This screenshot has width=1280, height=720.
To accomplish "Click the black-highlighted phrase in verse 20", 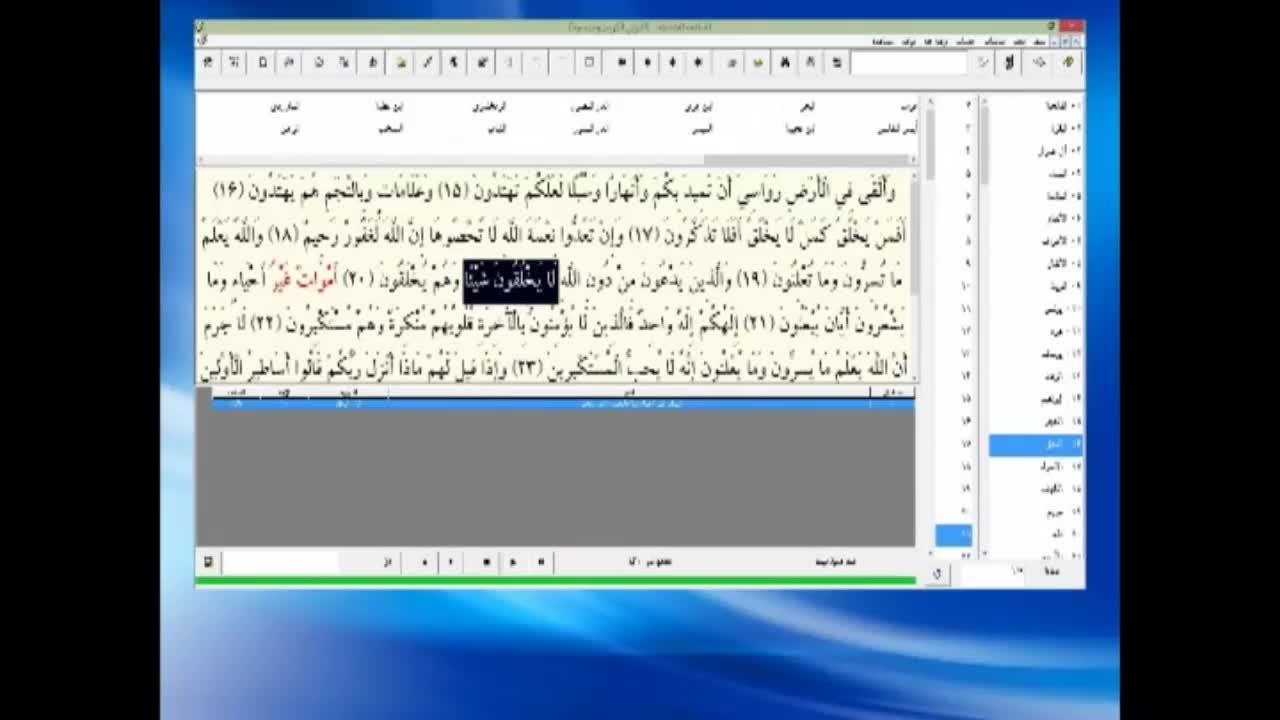I will [510, 281].
